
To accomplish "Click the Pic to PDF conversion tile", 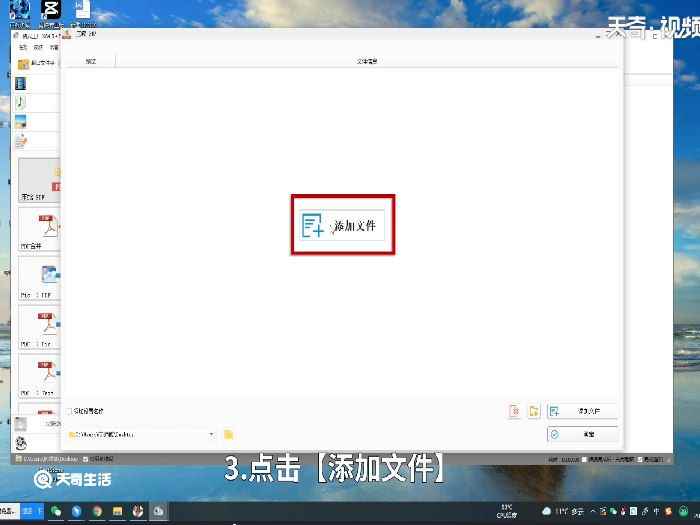I will (39, 279).
